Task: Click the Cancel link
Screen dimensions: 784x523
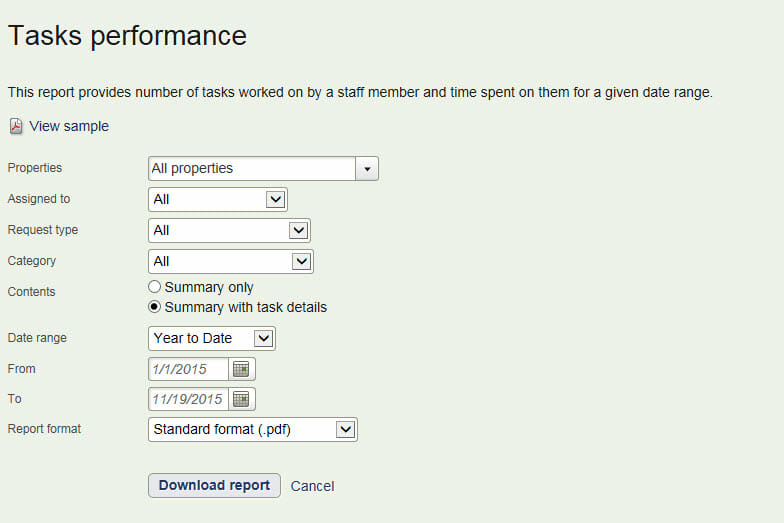Action: click(312, 486)
